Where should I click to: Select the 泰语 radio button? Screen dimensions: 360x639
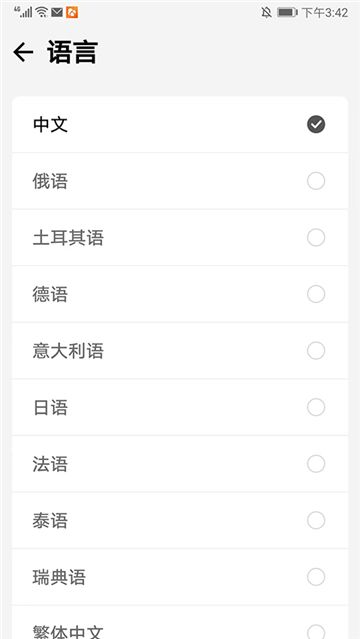click(316, 521)
